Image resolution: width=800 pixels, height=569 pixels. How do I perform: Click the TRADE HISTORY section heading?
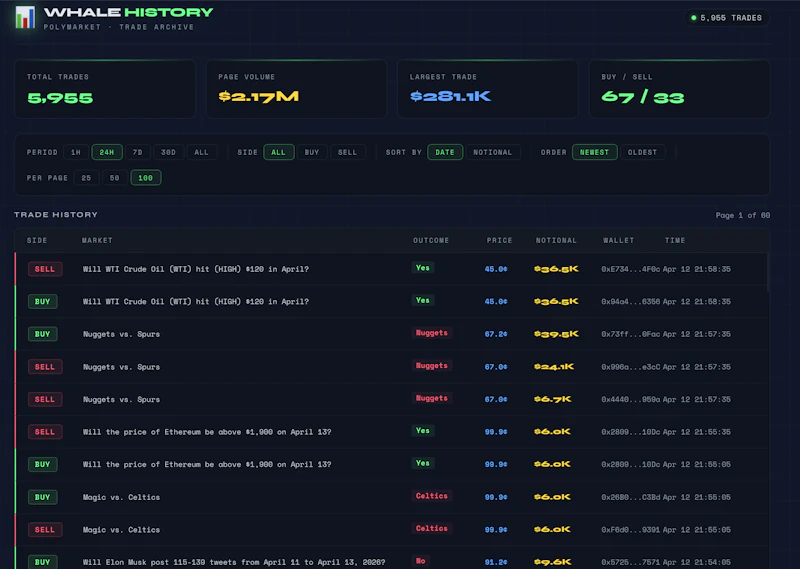pos(56,215)
